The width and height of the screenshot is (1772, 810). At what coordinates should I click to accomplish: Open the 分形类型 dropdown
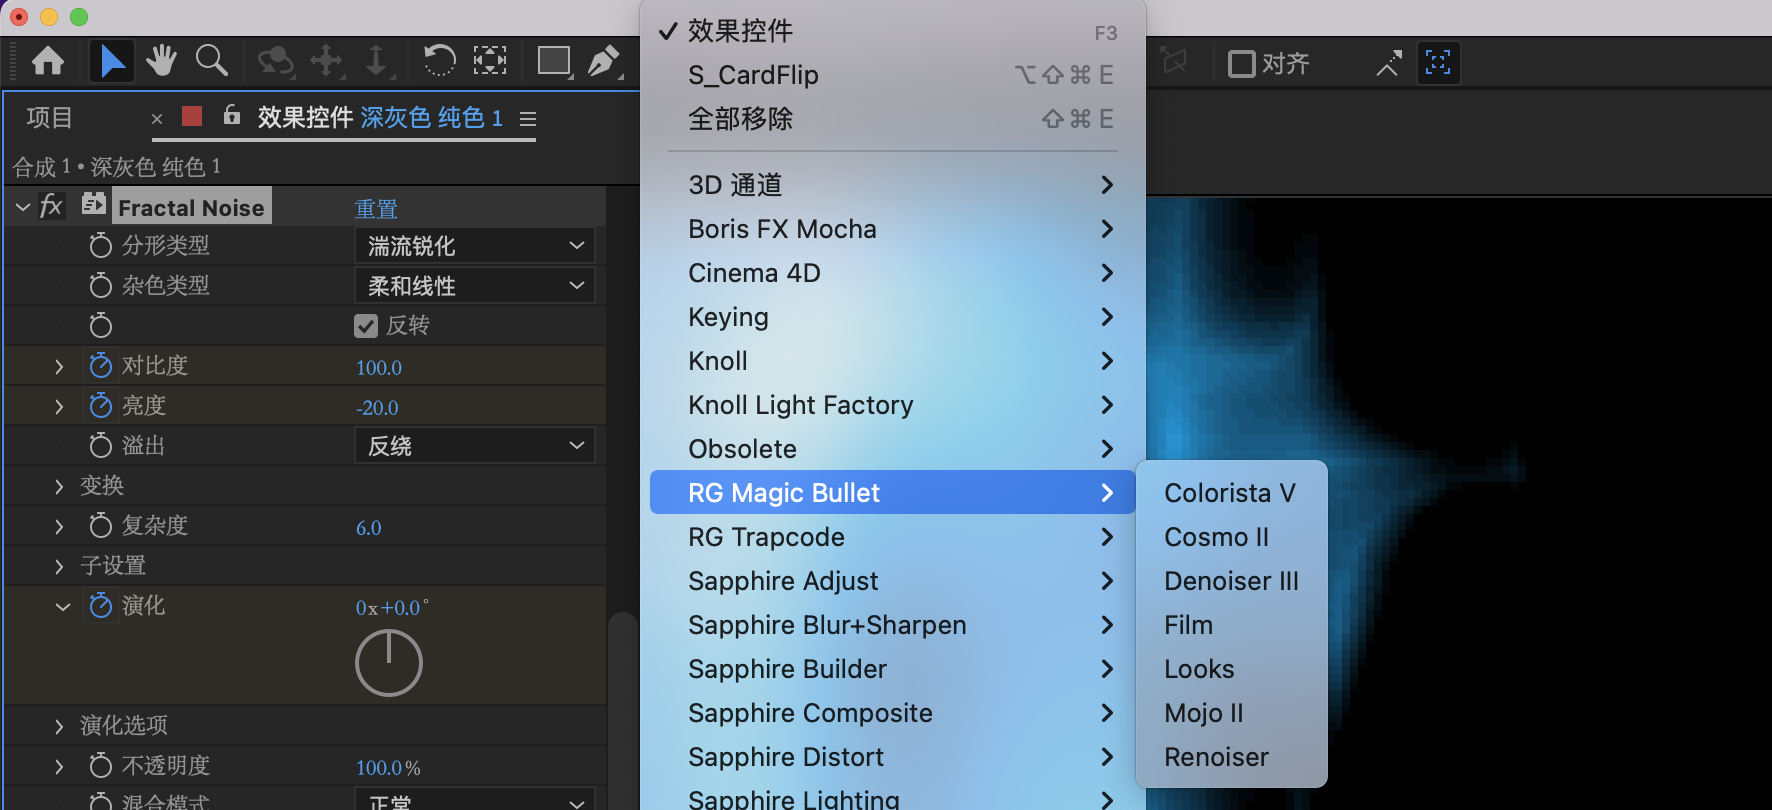pos(475,246)
